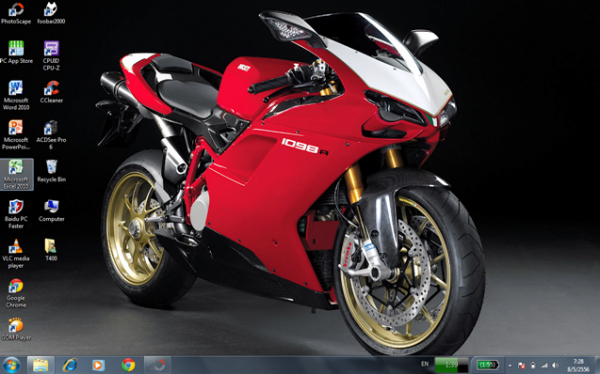
Task: Open Windows Media Player taskbar icon
Action: click(x=98, y=365)
